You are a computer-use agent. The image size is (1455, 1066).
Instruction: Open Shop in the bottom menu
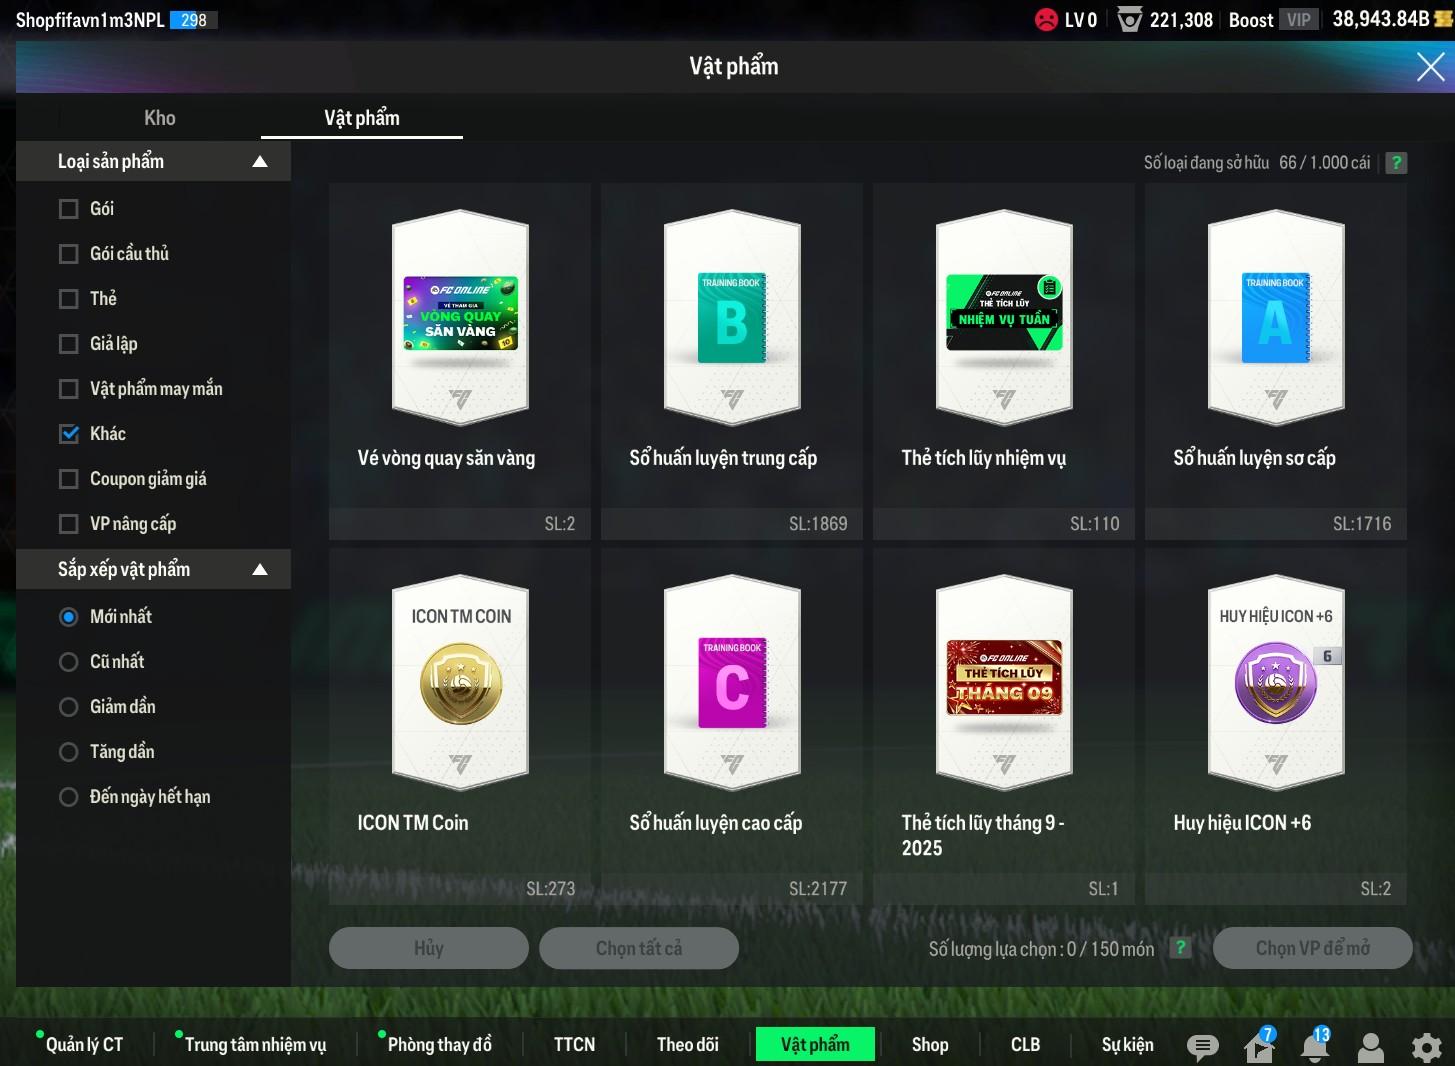[x=929, y=1044]
